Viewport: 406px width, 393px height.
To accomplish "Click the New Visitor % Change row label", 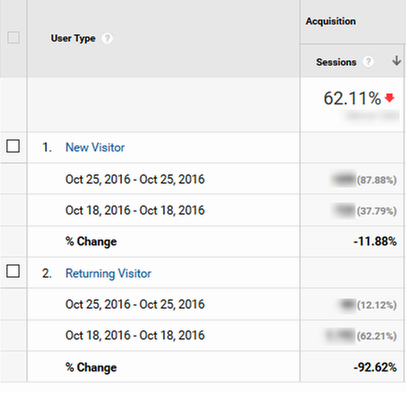I will [91, 241].
